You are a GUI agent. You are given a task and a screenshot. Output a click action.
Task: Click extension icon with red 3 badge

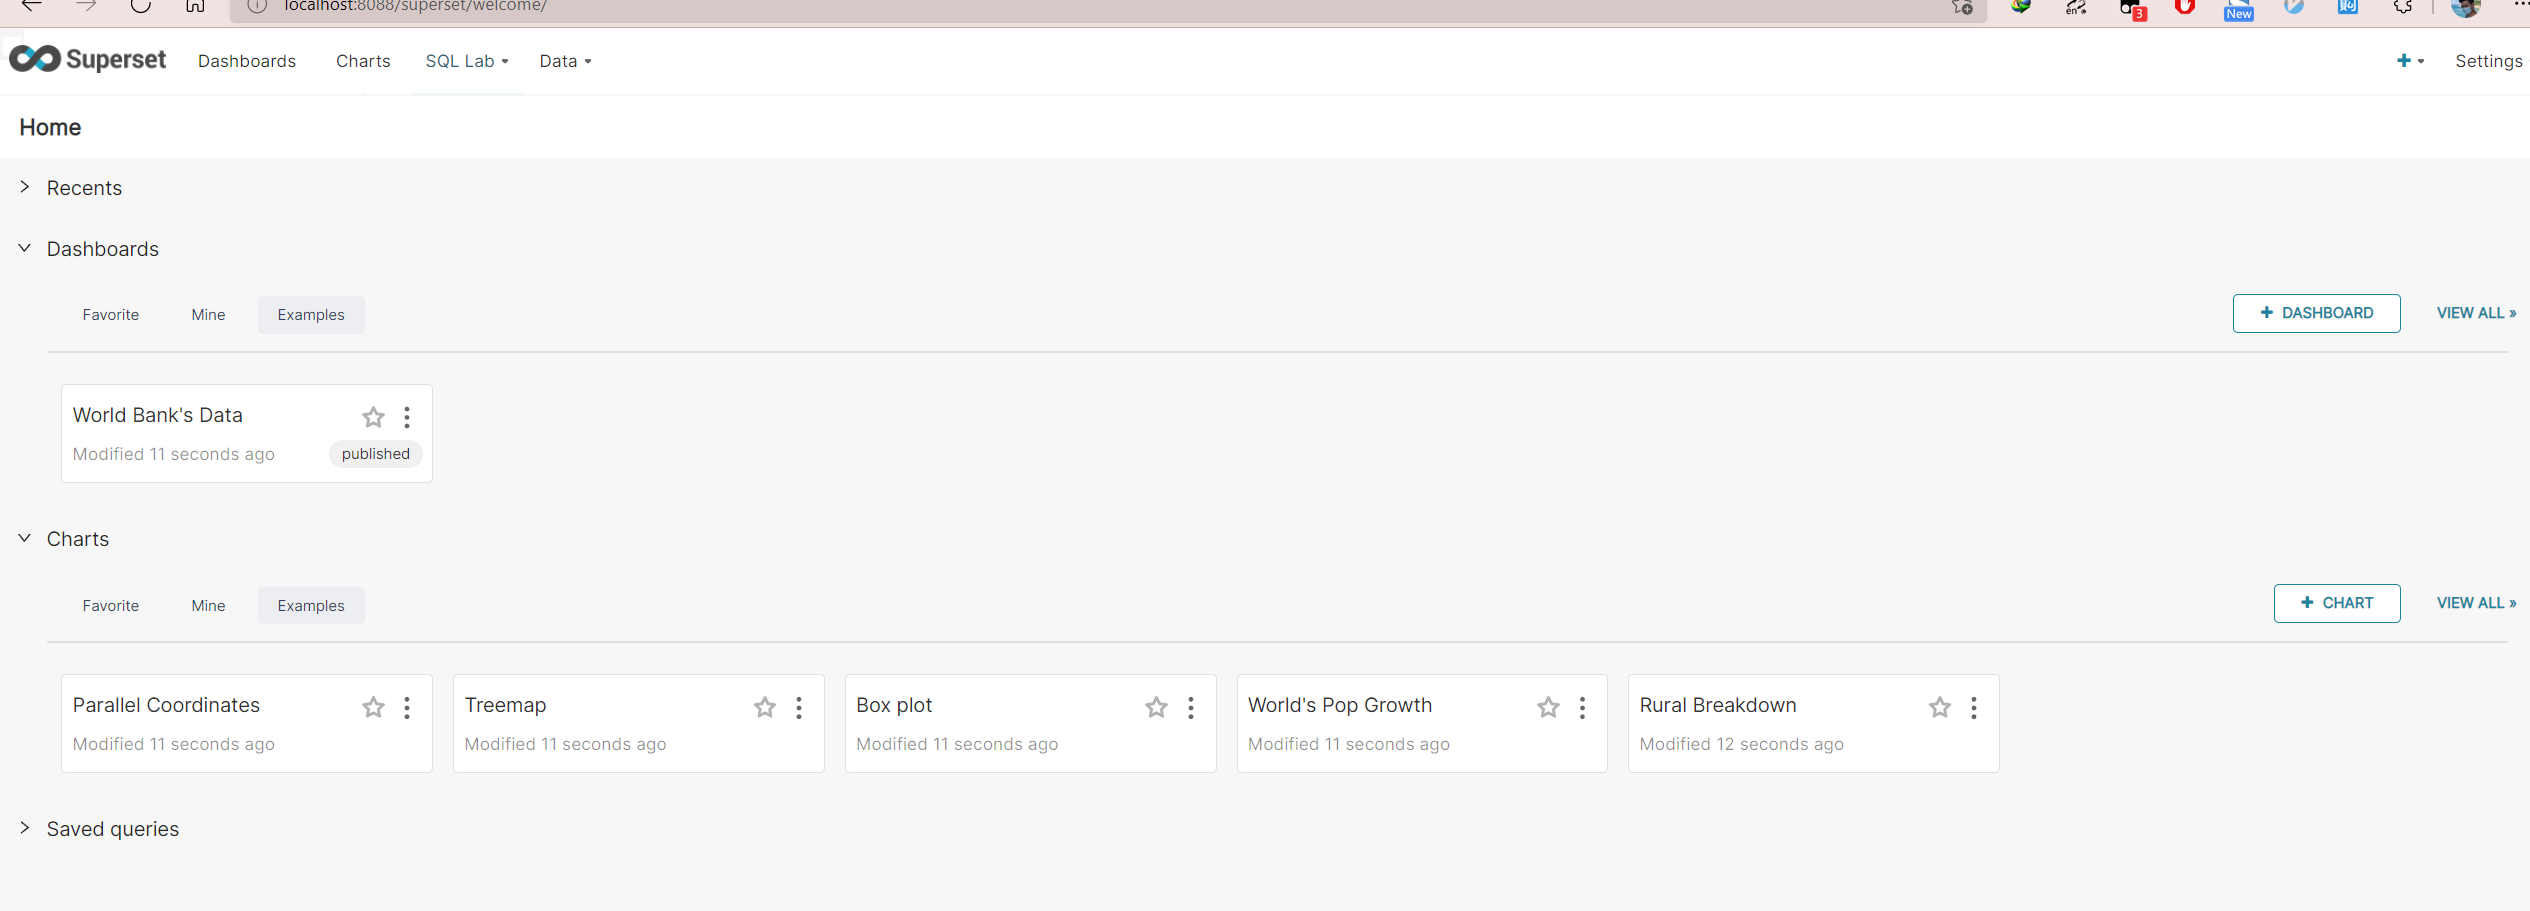click(2132, 9)
